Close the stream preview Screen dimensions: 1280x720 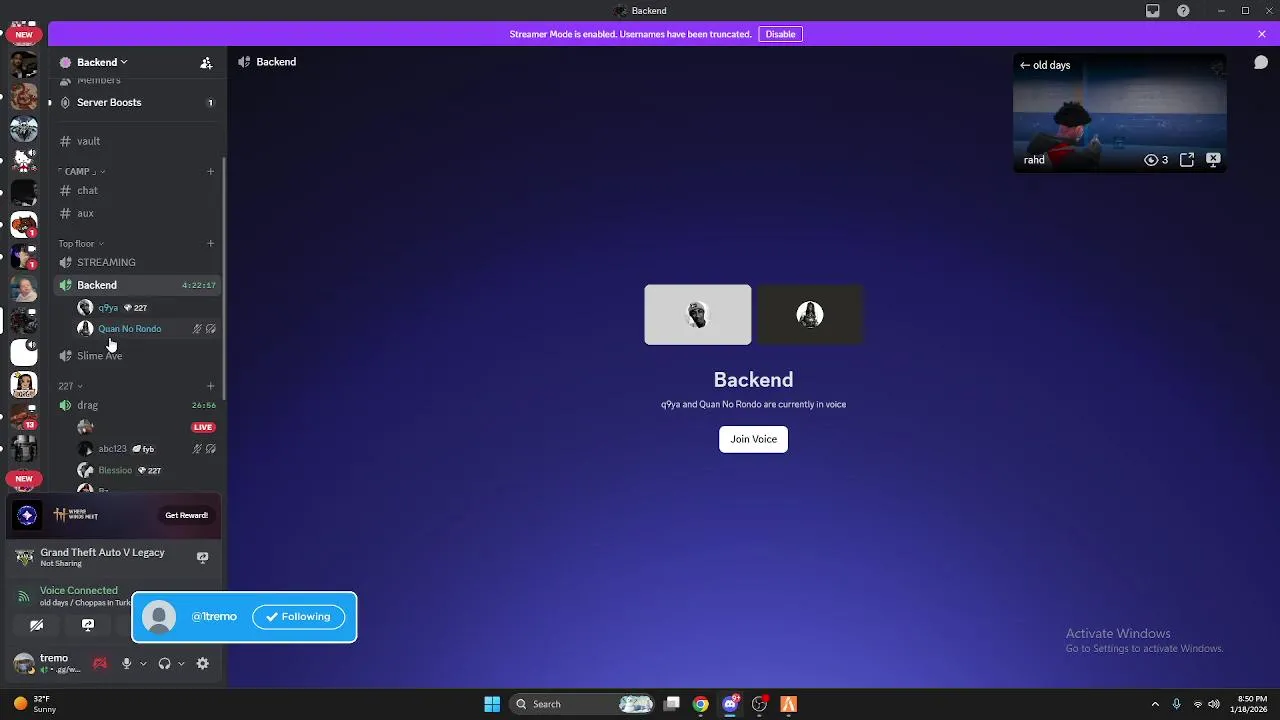click(1213, 159)
